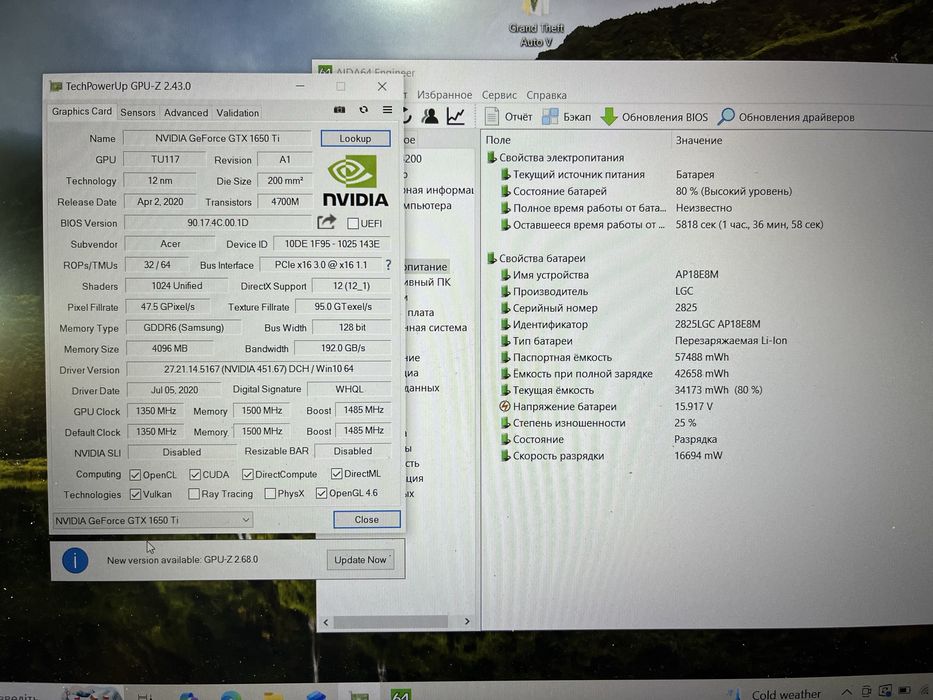
Task: Toggle the OpenCL checkbox
Action: (135, 475)
